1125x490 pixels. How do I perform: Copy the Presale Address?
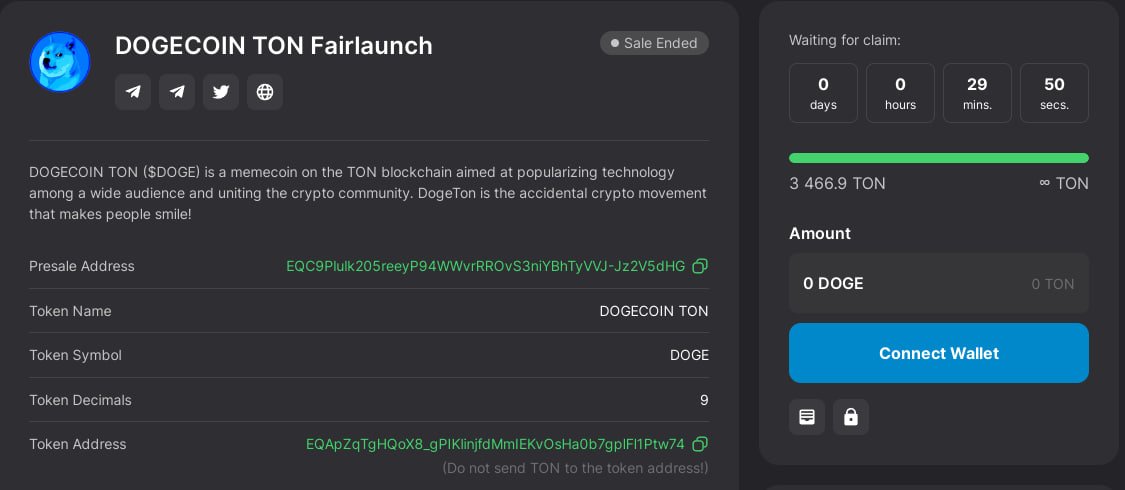[x=700, y=266]
